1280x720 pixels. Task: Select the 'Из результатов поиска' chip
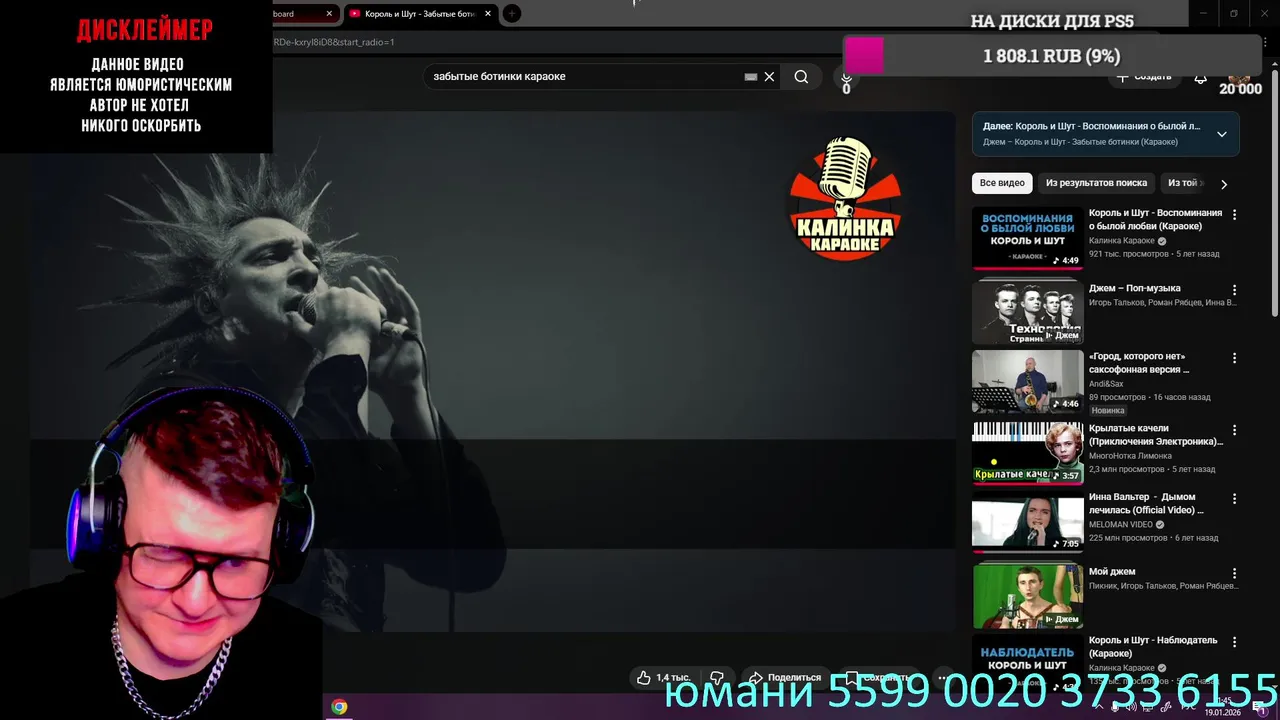pos(1096,183)
